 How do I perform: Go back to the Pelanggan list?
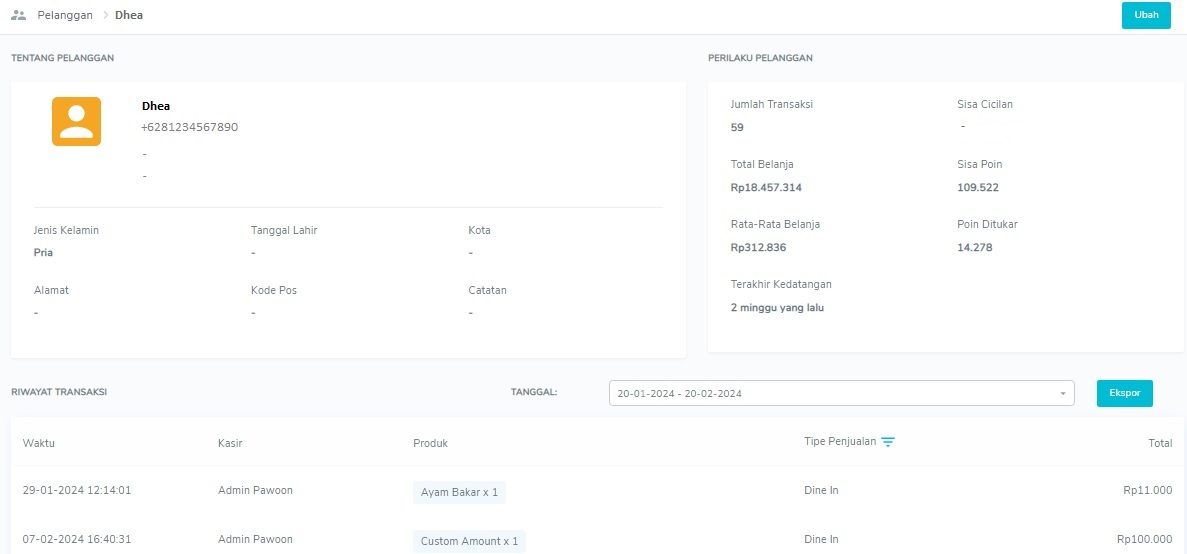[x=65, y=16]
